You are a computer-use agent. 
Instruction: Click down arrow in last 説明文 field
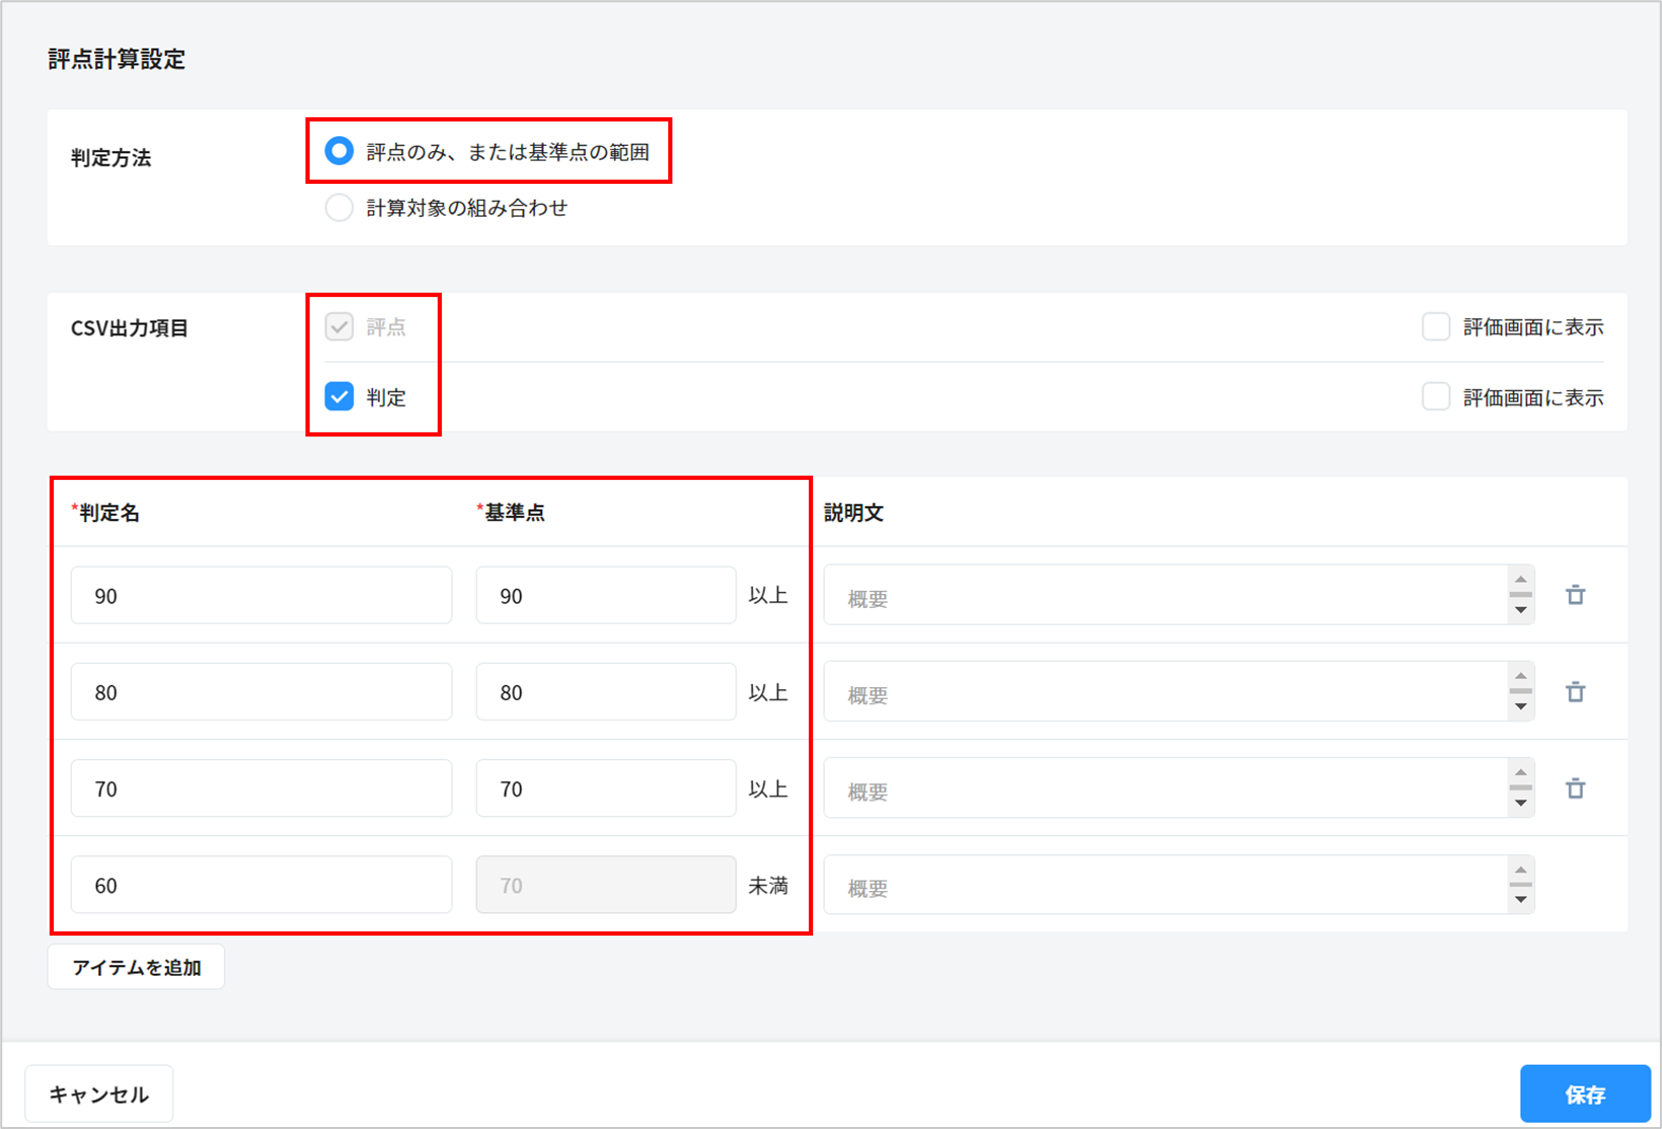click(x=1520, y=900)
